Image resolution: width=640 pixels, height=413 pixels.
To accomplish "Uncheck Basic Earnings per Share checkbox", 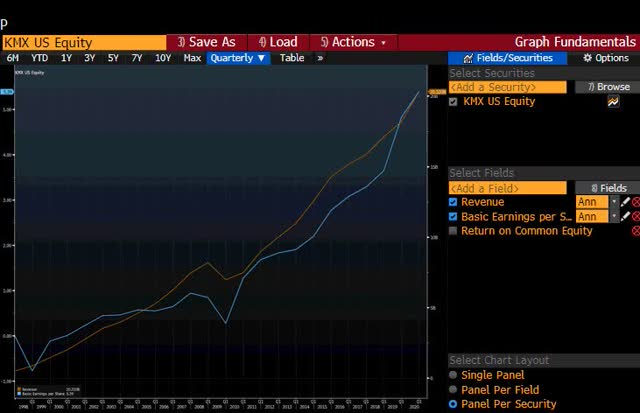I will pos(453,216).
